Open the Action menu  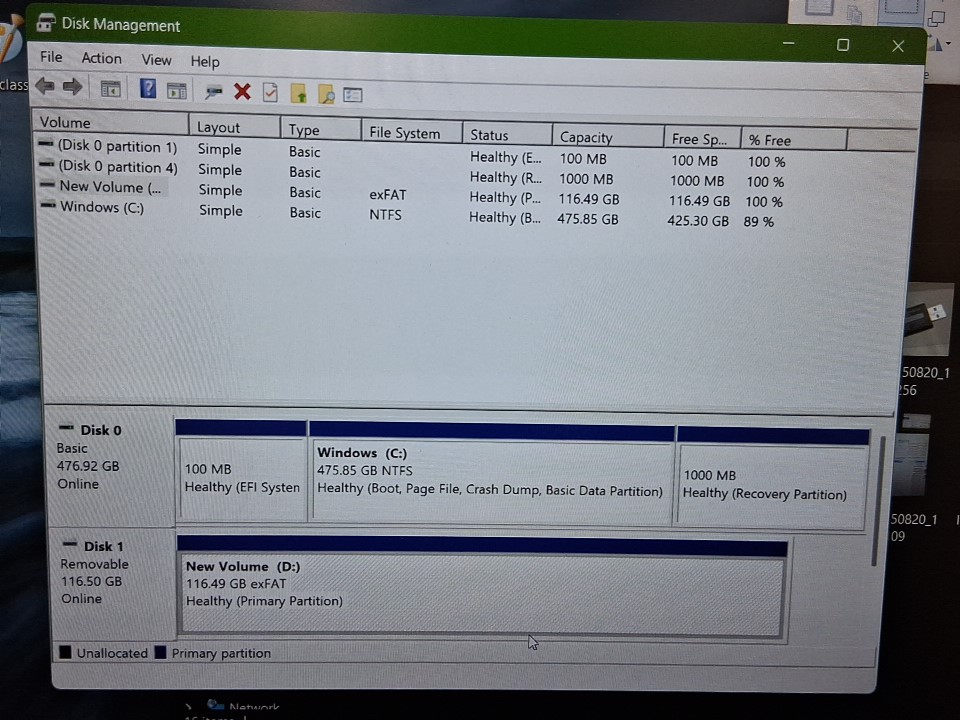[102, 58]
